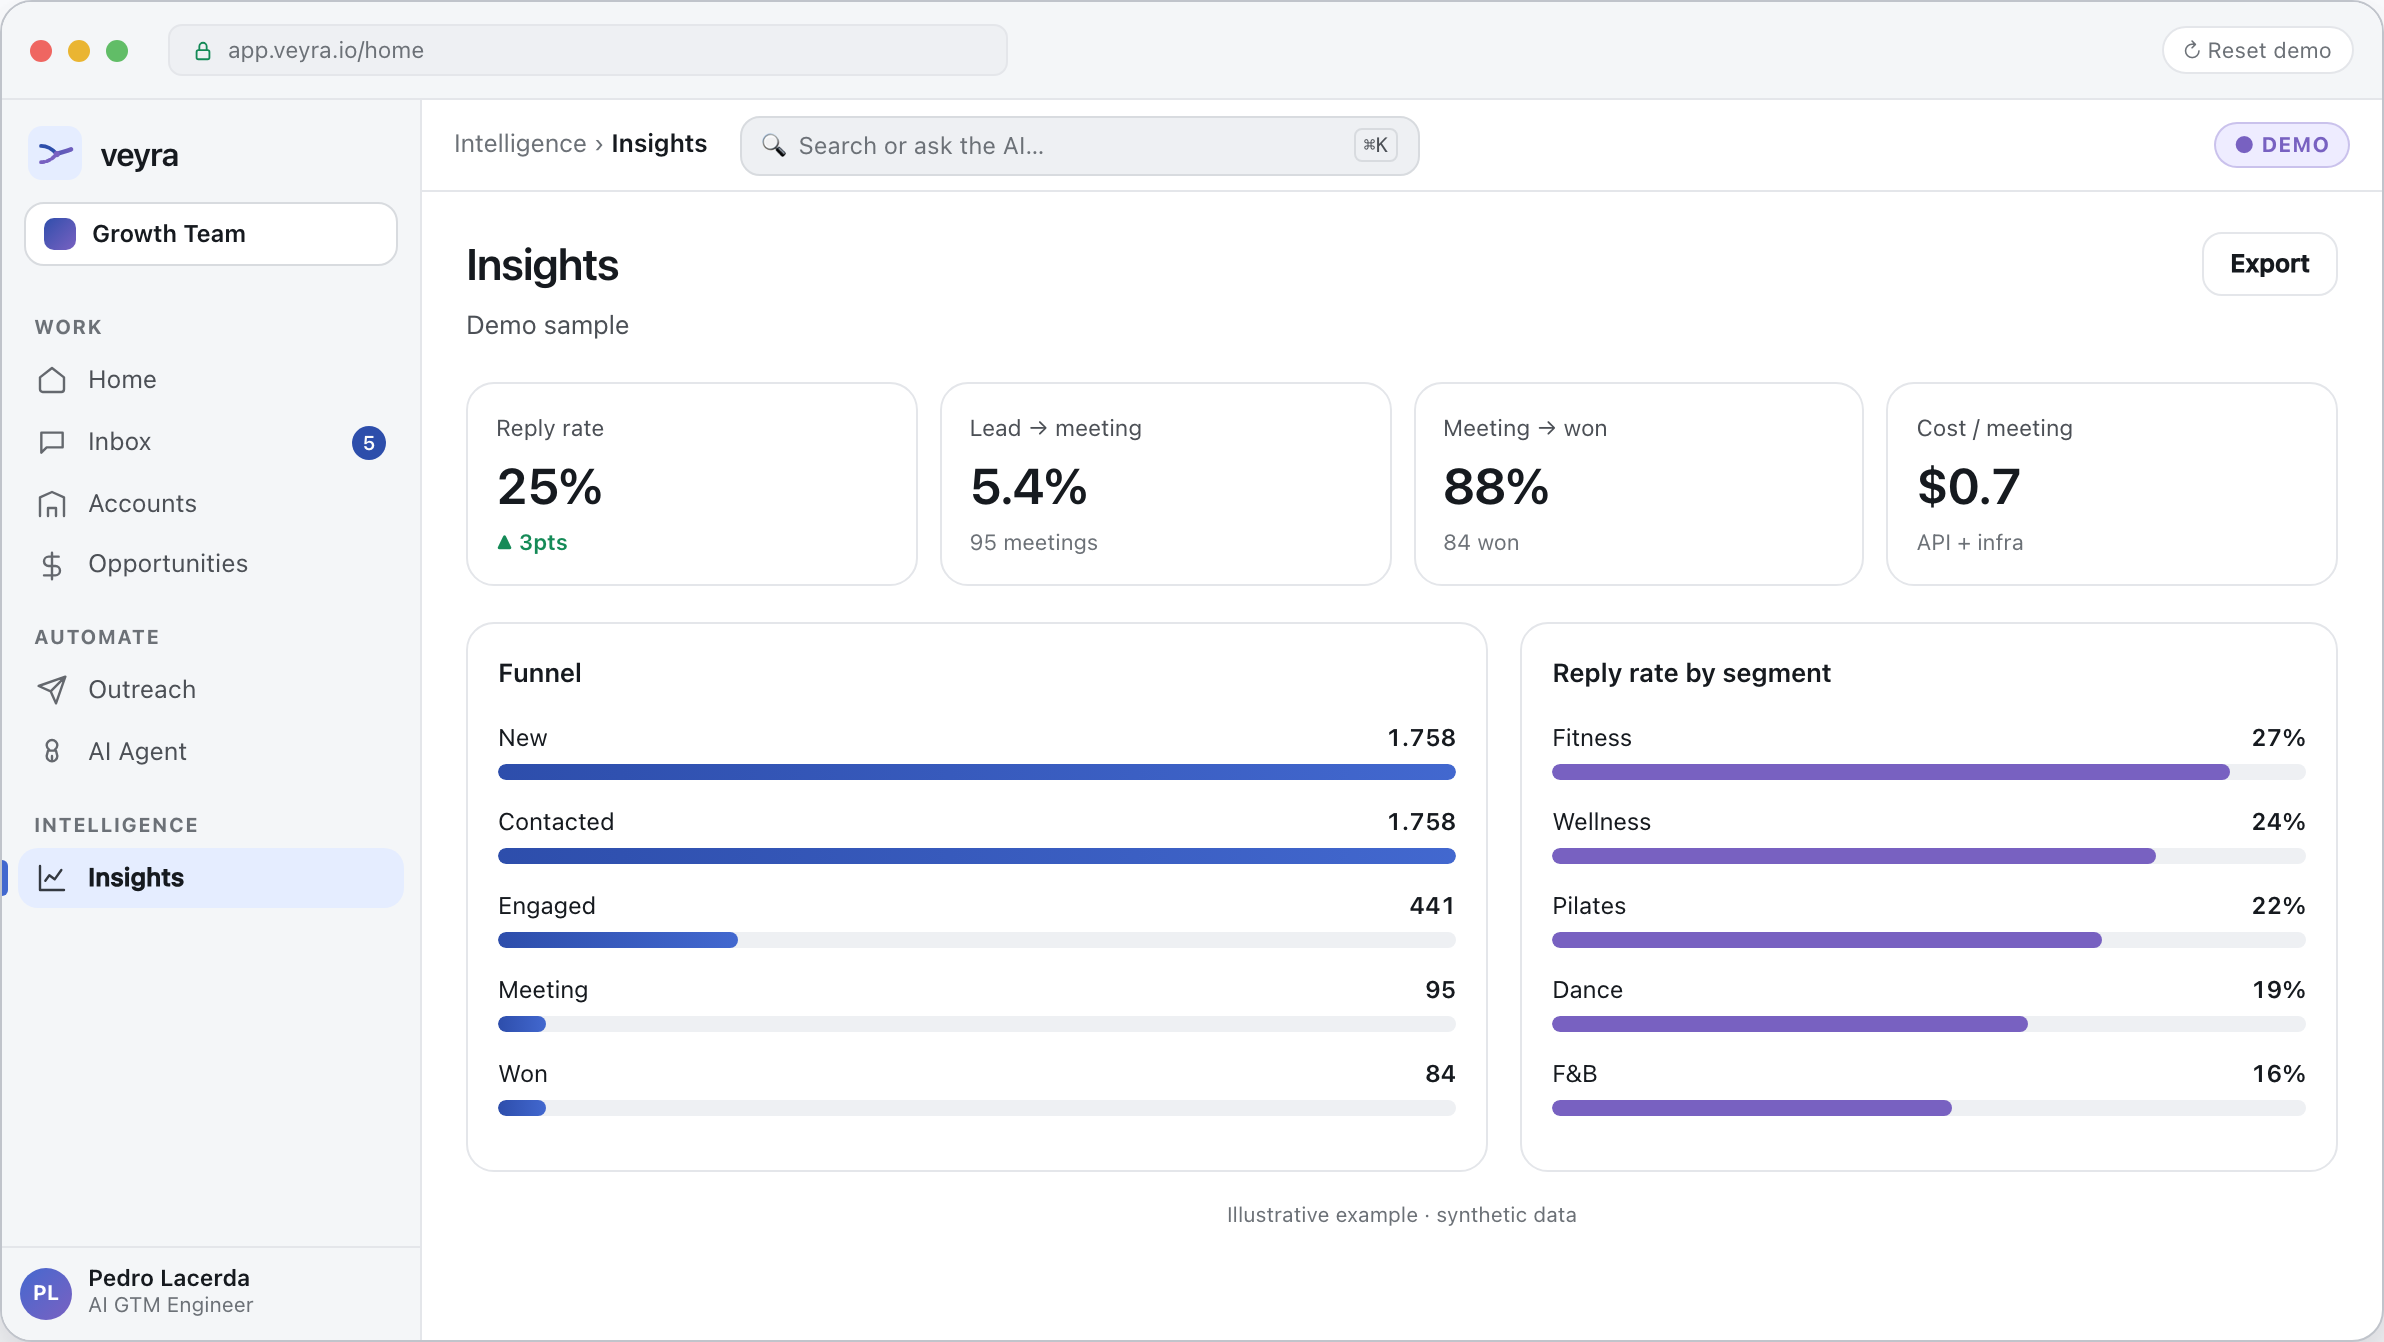This screenshot has width=2384, height=1342.
Task: Click "Reply rate by segment" heading
Action: 1692,673
